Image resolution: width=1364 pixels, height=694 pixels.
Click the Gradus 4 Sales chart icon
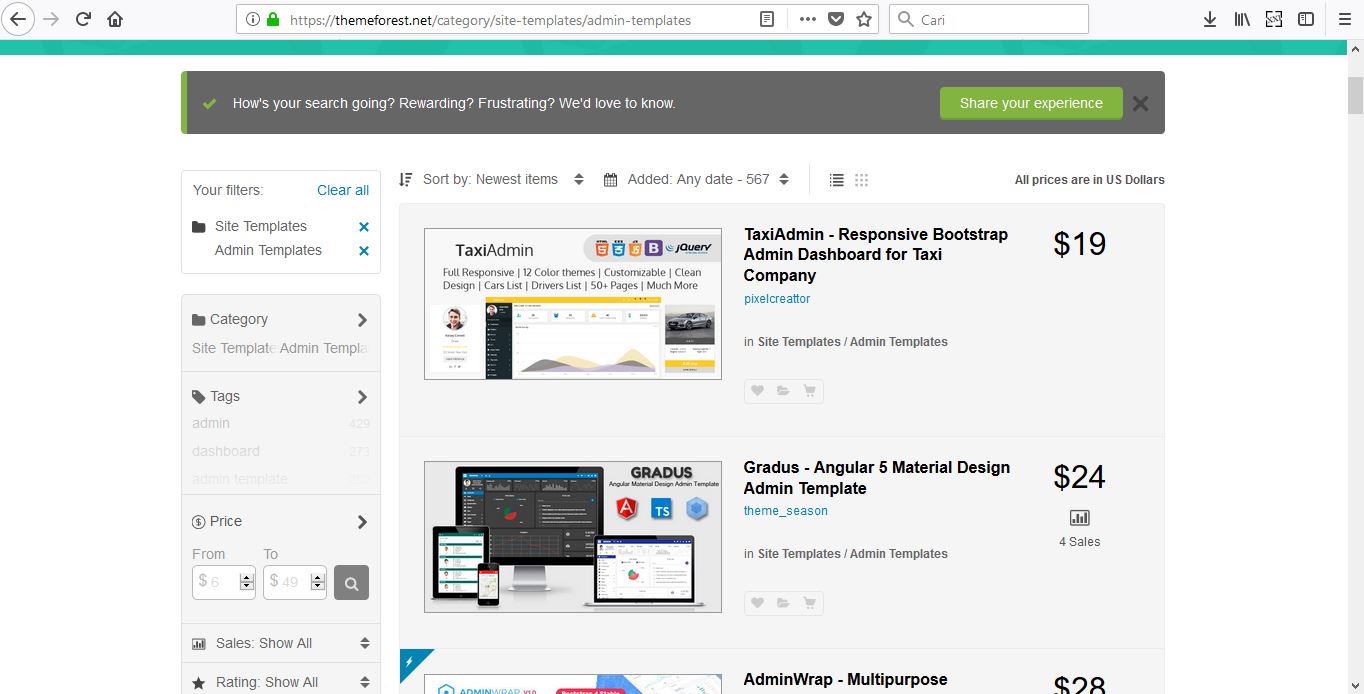pyautogui.click(x=1079, y=518)
